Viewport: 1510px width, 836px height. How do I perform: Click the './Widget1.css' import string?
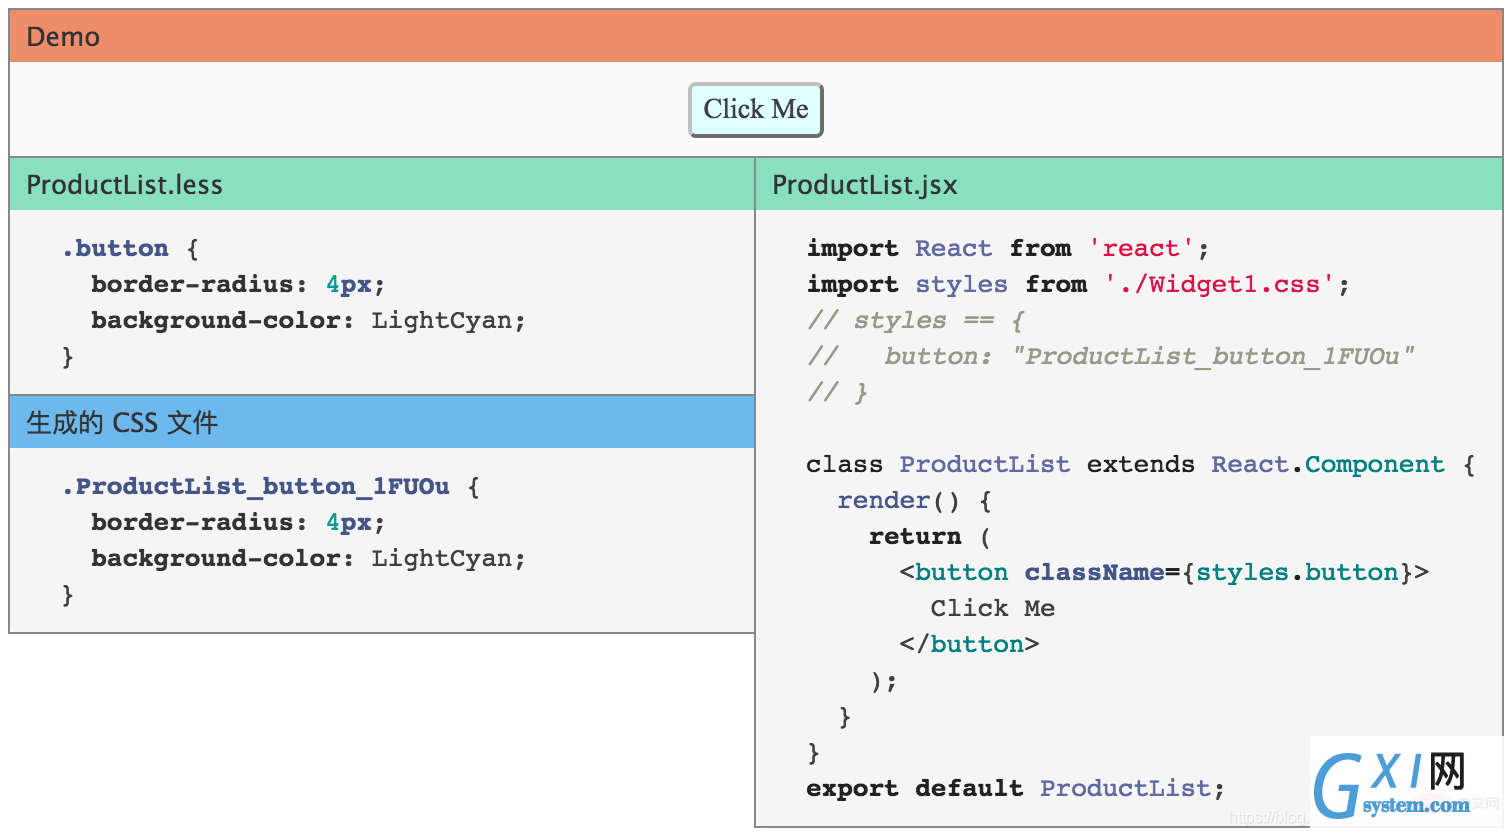[1219, 285]
